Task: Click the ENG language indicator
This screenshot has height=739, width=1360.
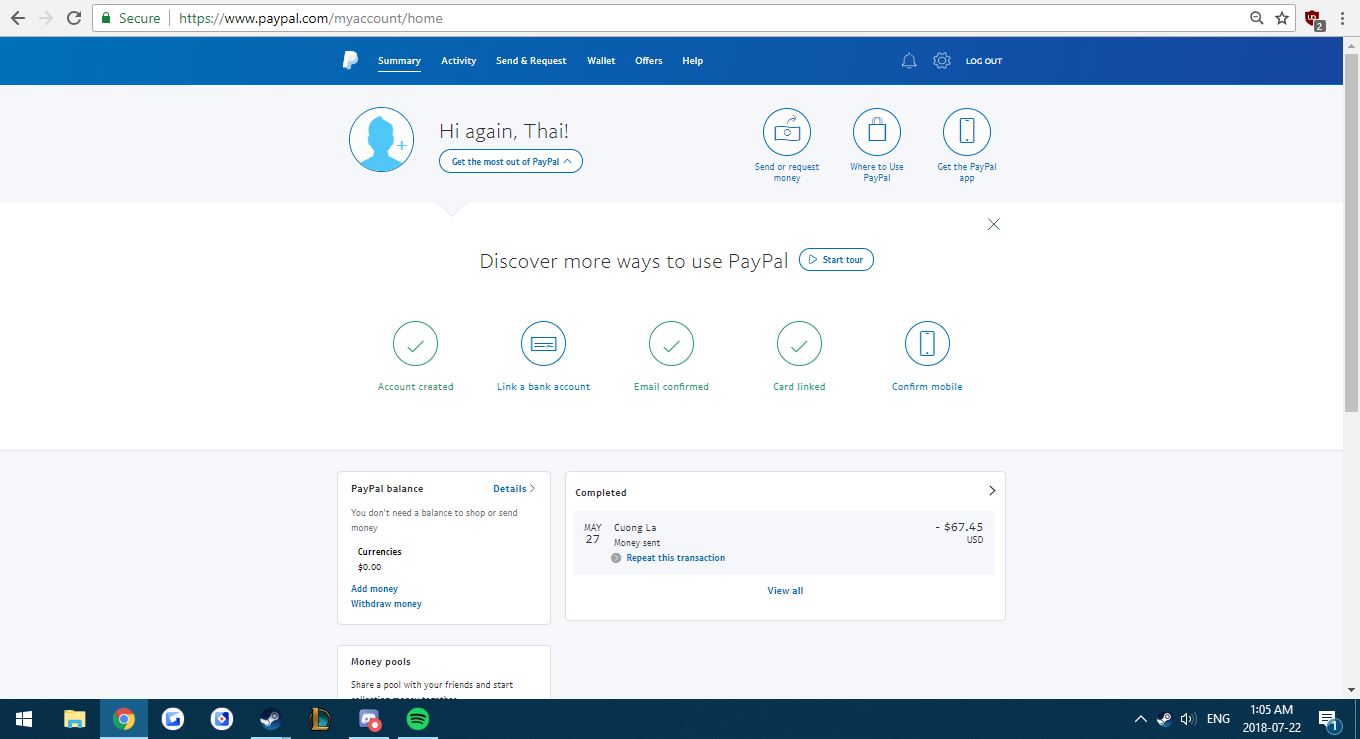Action: [1218, 719]
